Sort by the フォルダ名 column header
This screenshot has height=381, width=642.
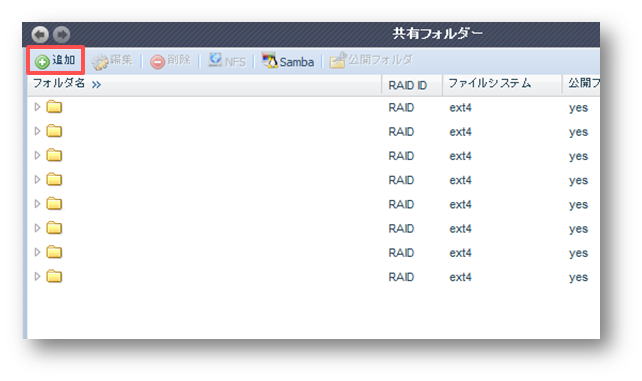point(59,83)
